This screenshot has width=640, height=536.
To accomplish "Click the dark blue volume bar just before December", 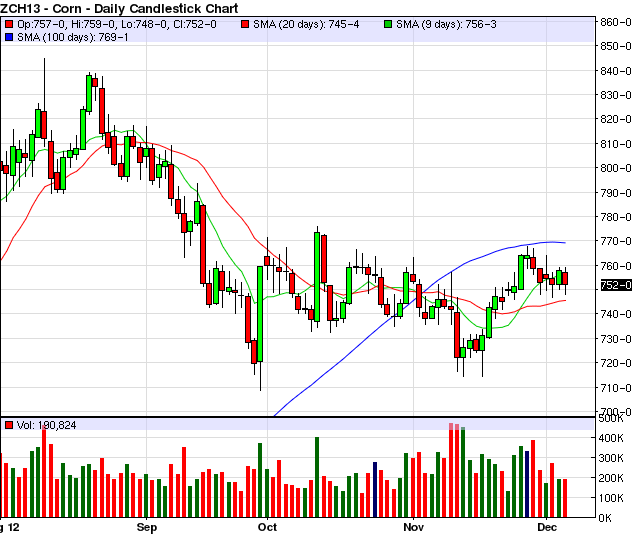I will click(527, 484).
